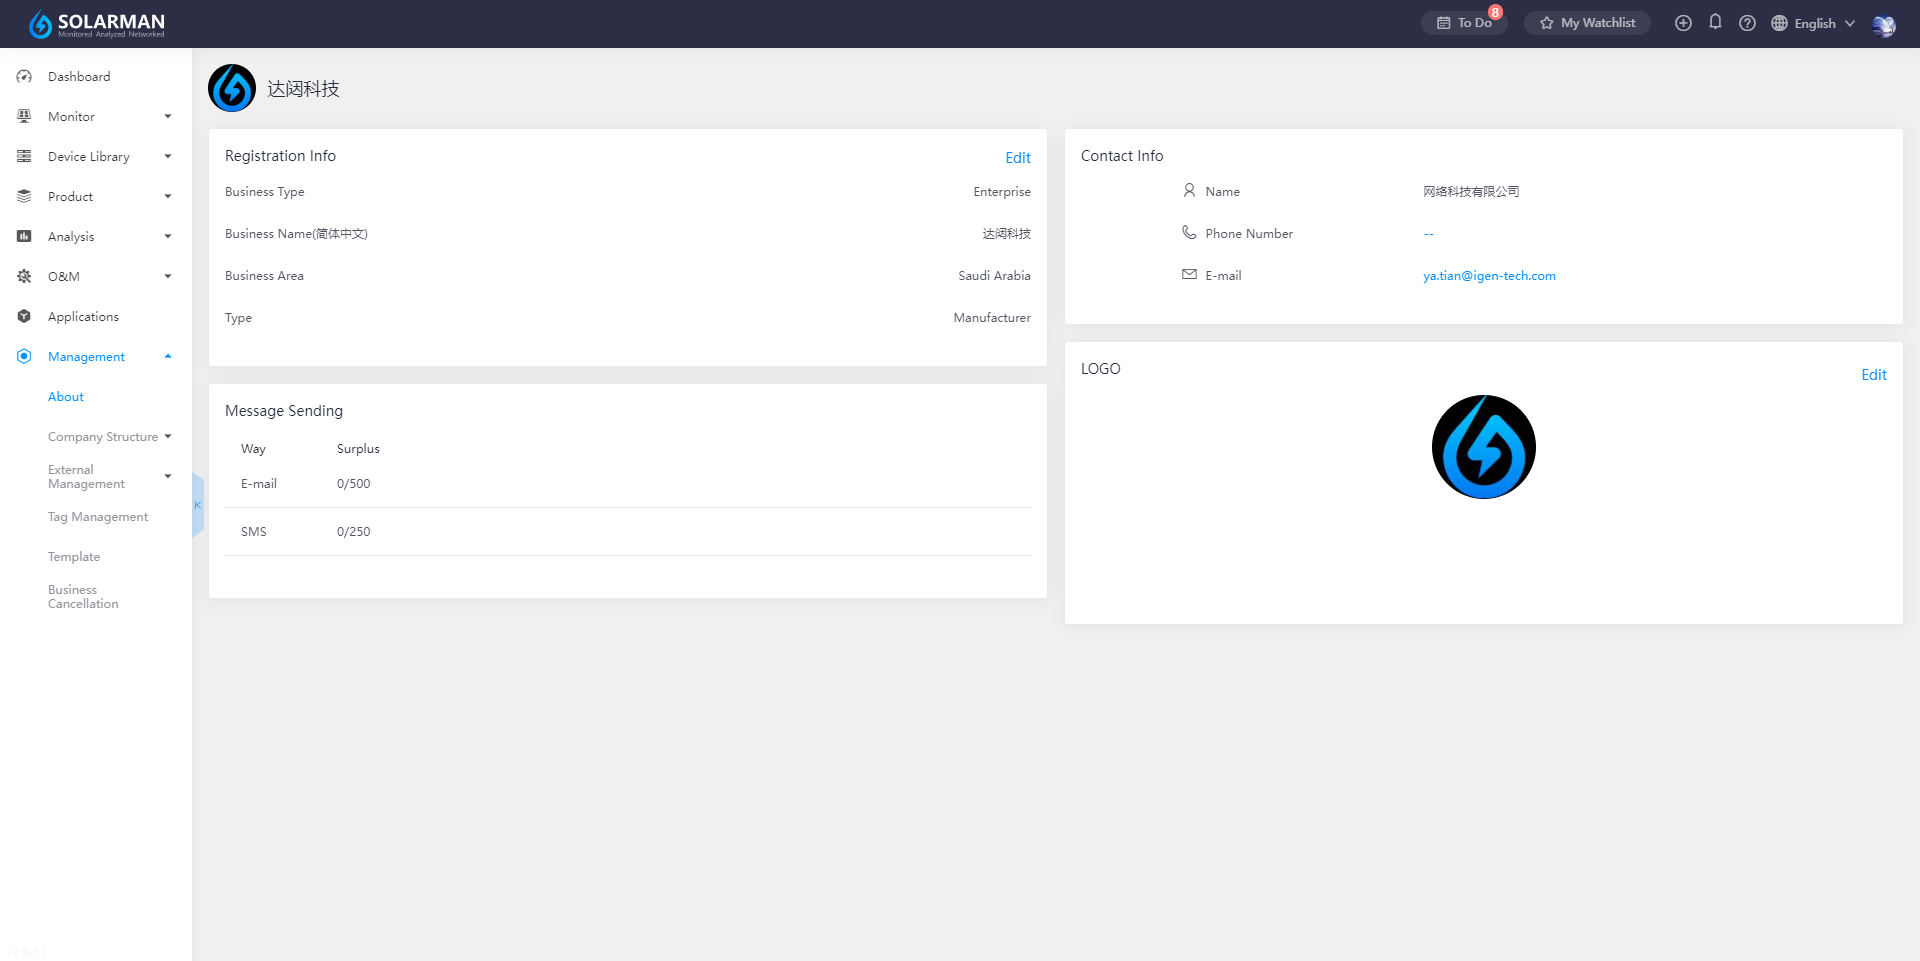Open the To Do list
1920x961 pixels.
click(x=1464, y=23)
